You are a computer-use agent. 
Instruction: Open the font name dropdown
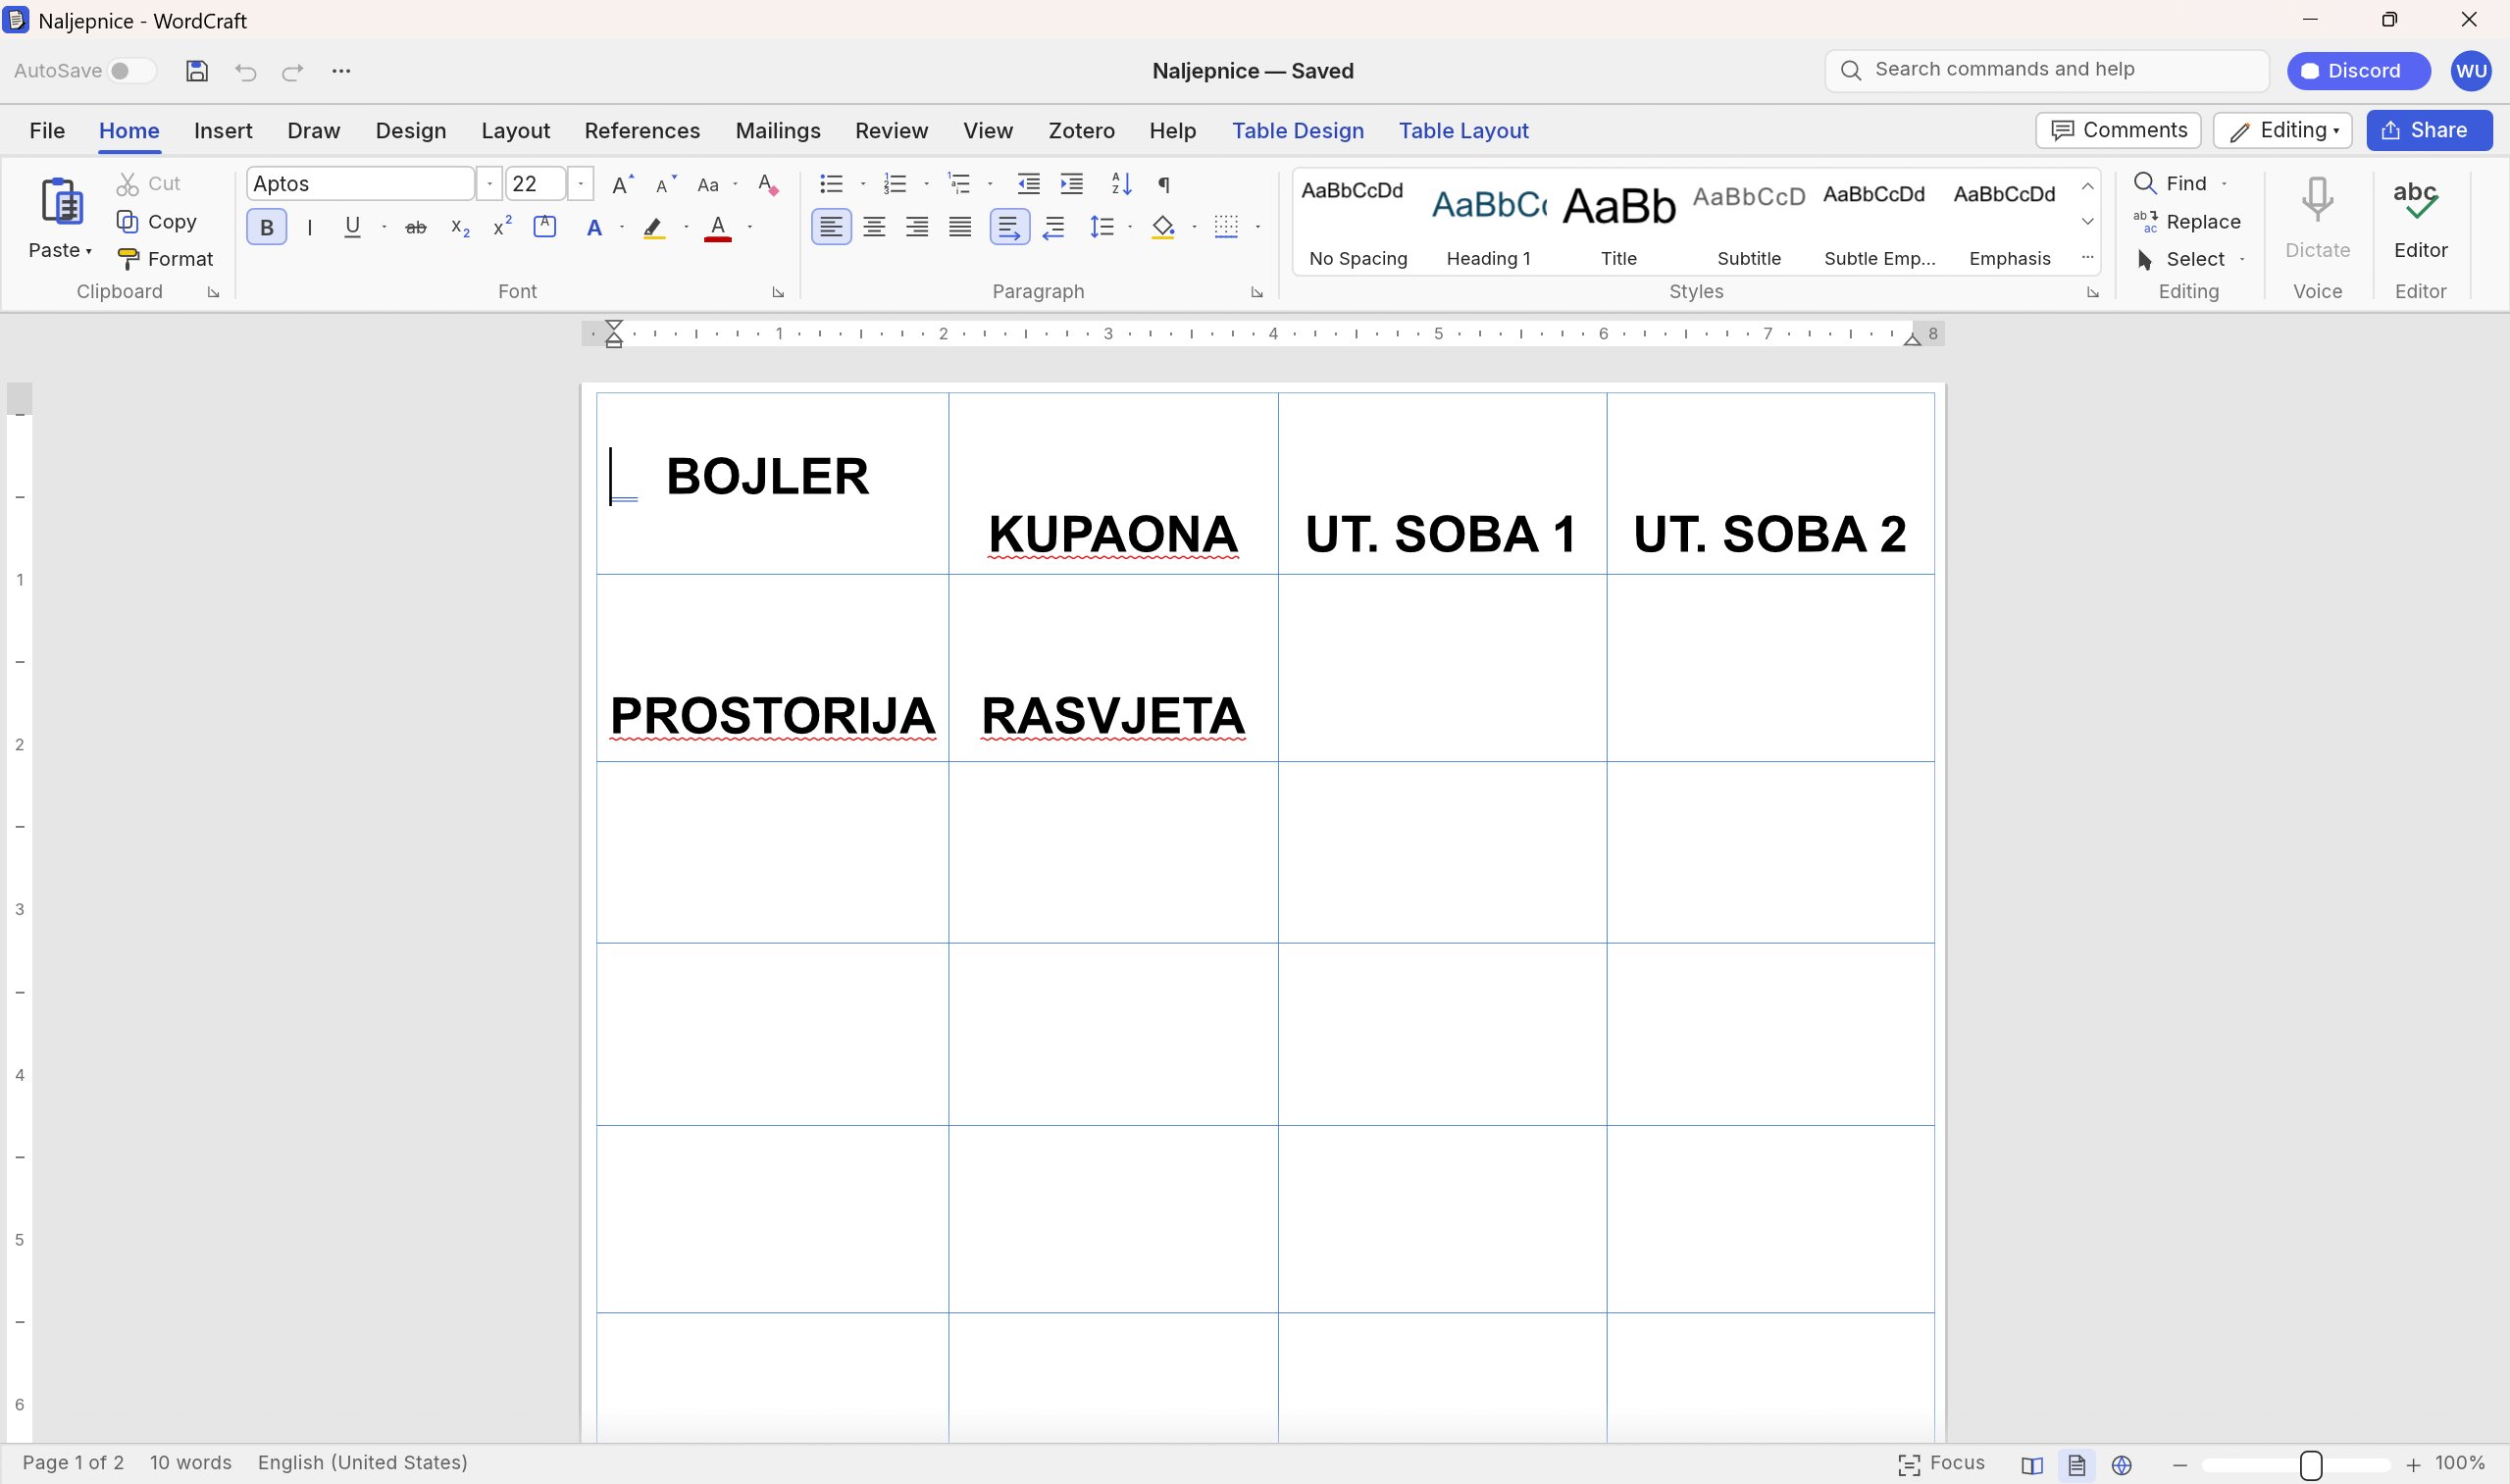click(x=489, y=184)
